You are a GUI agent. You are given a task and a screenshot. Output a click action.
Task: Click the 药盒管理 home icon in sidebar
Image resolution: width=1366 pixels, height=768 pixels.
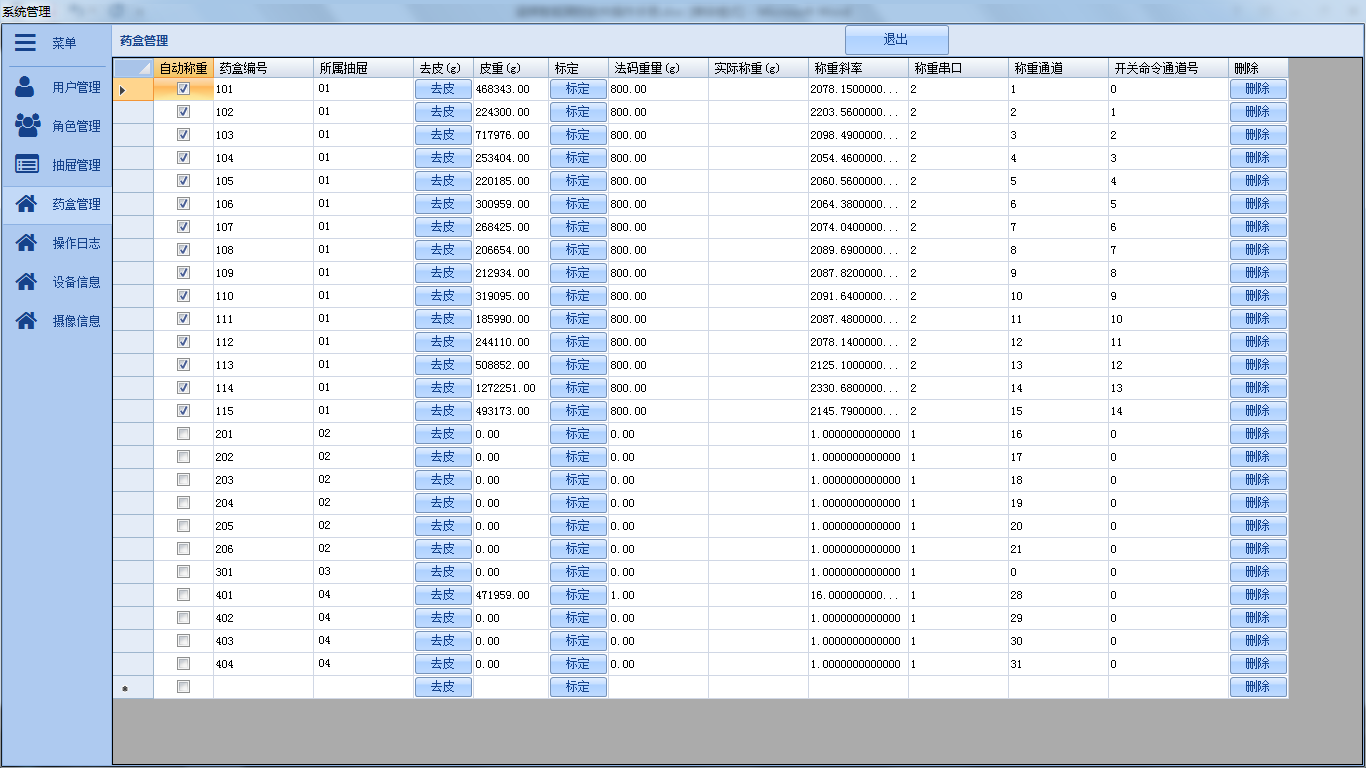[27, 204]
